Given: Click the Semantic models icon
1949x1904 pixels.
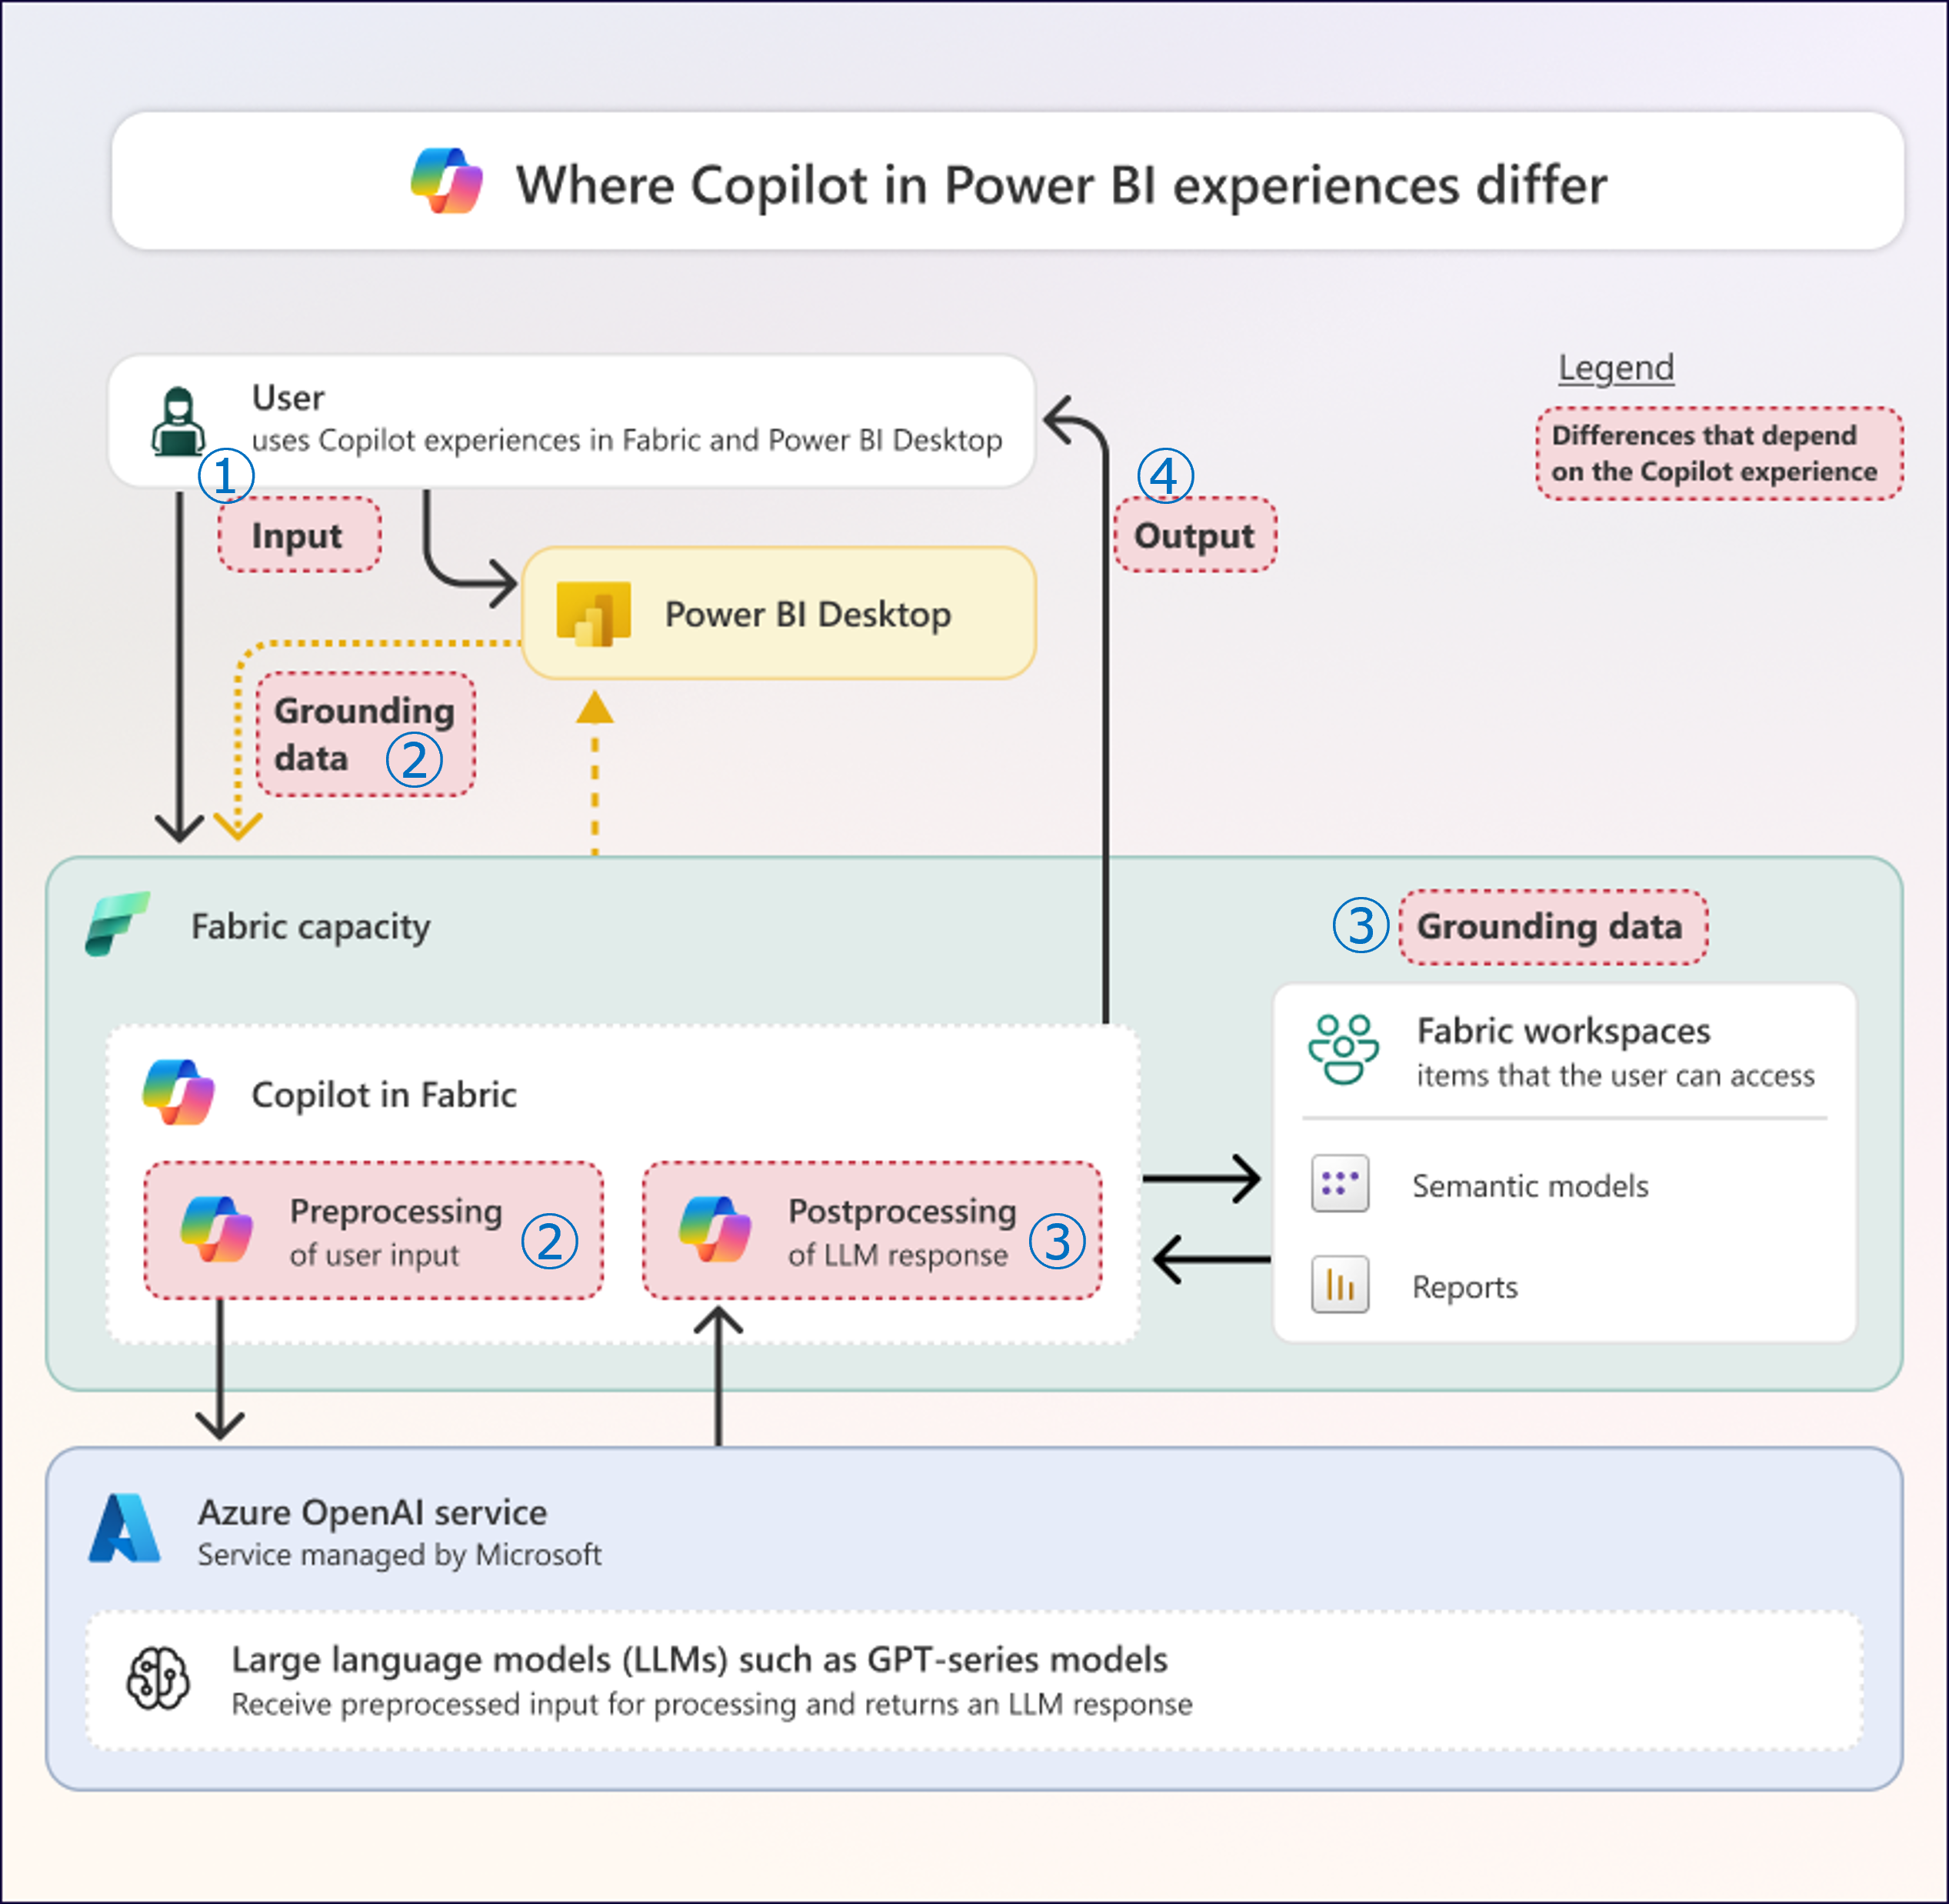Looking at the screenshot, I should 1340,1184.
